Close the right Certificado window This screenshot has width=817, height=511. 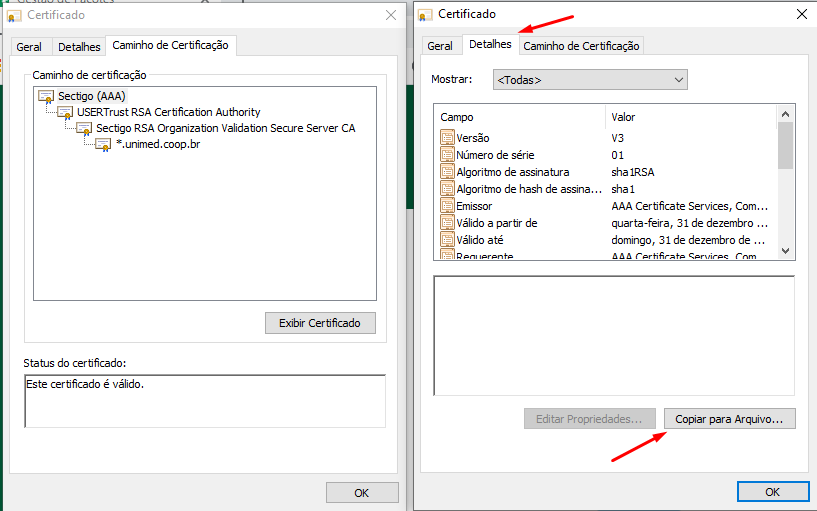(x=802, y=14)
